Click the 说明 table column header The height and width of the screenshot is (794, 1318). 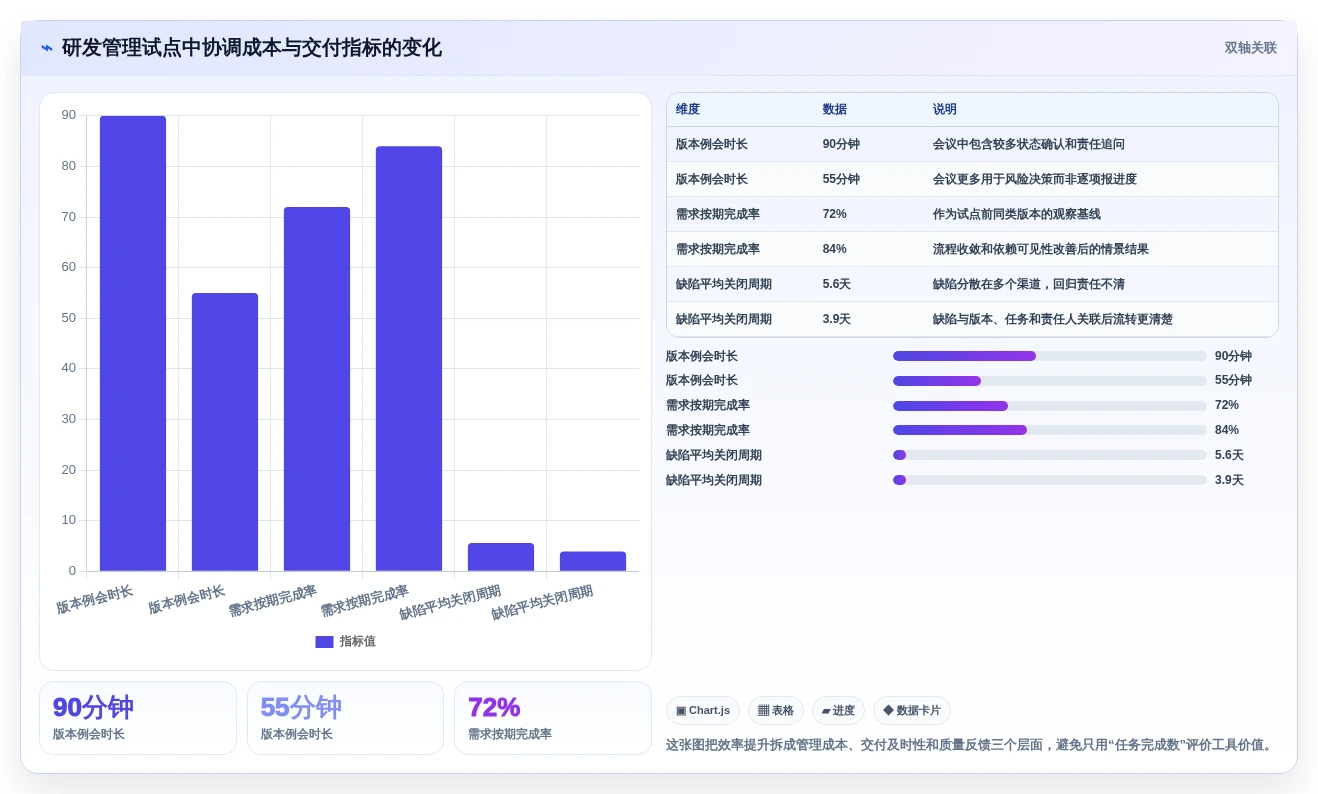pyautogui.click(x=945, y=109)
